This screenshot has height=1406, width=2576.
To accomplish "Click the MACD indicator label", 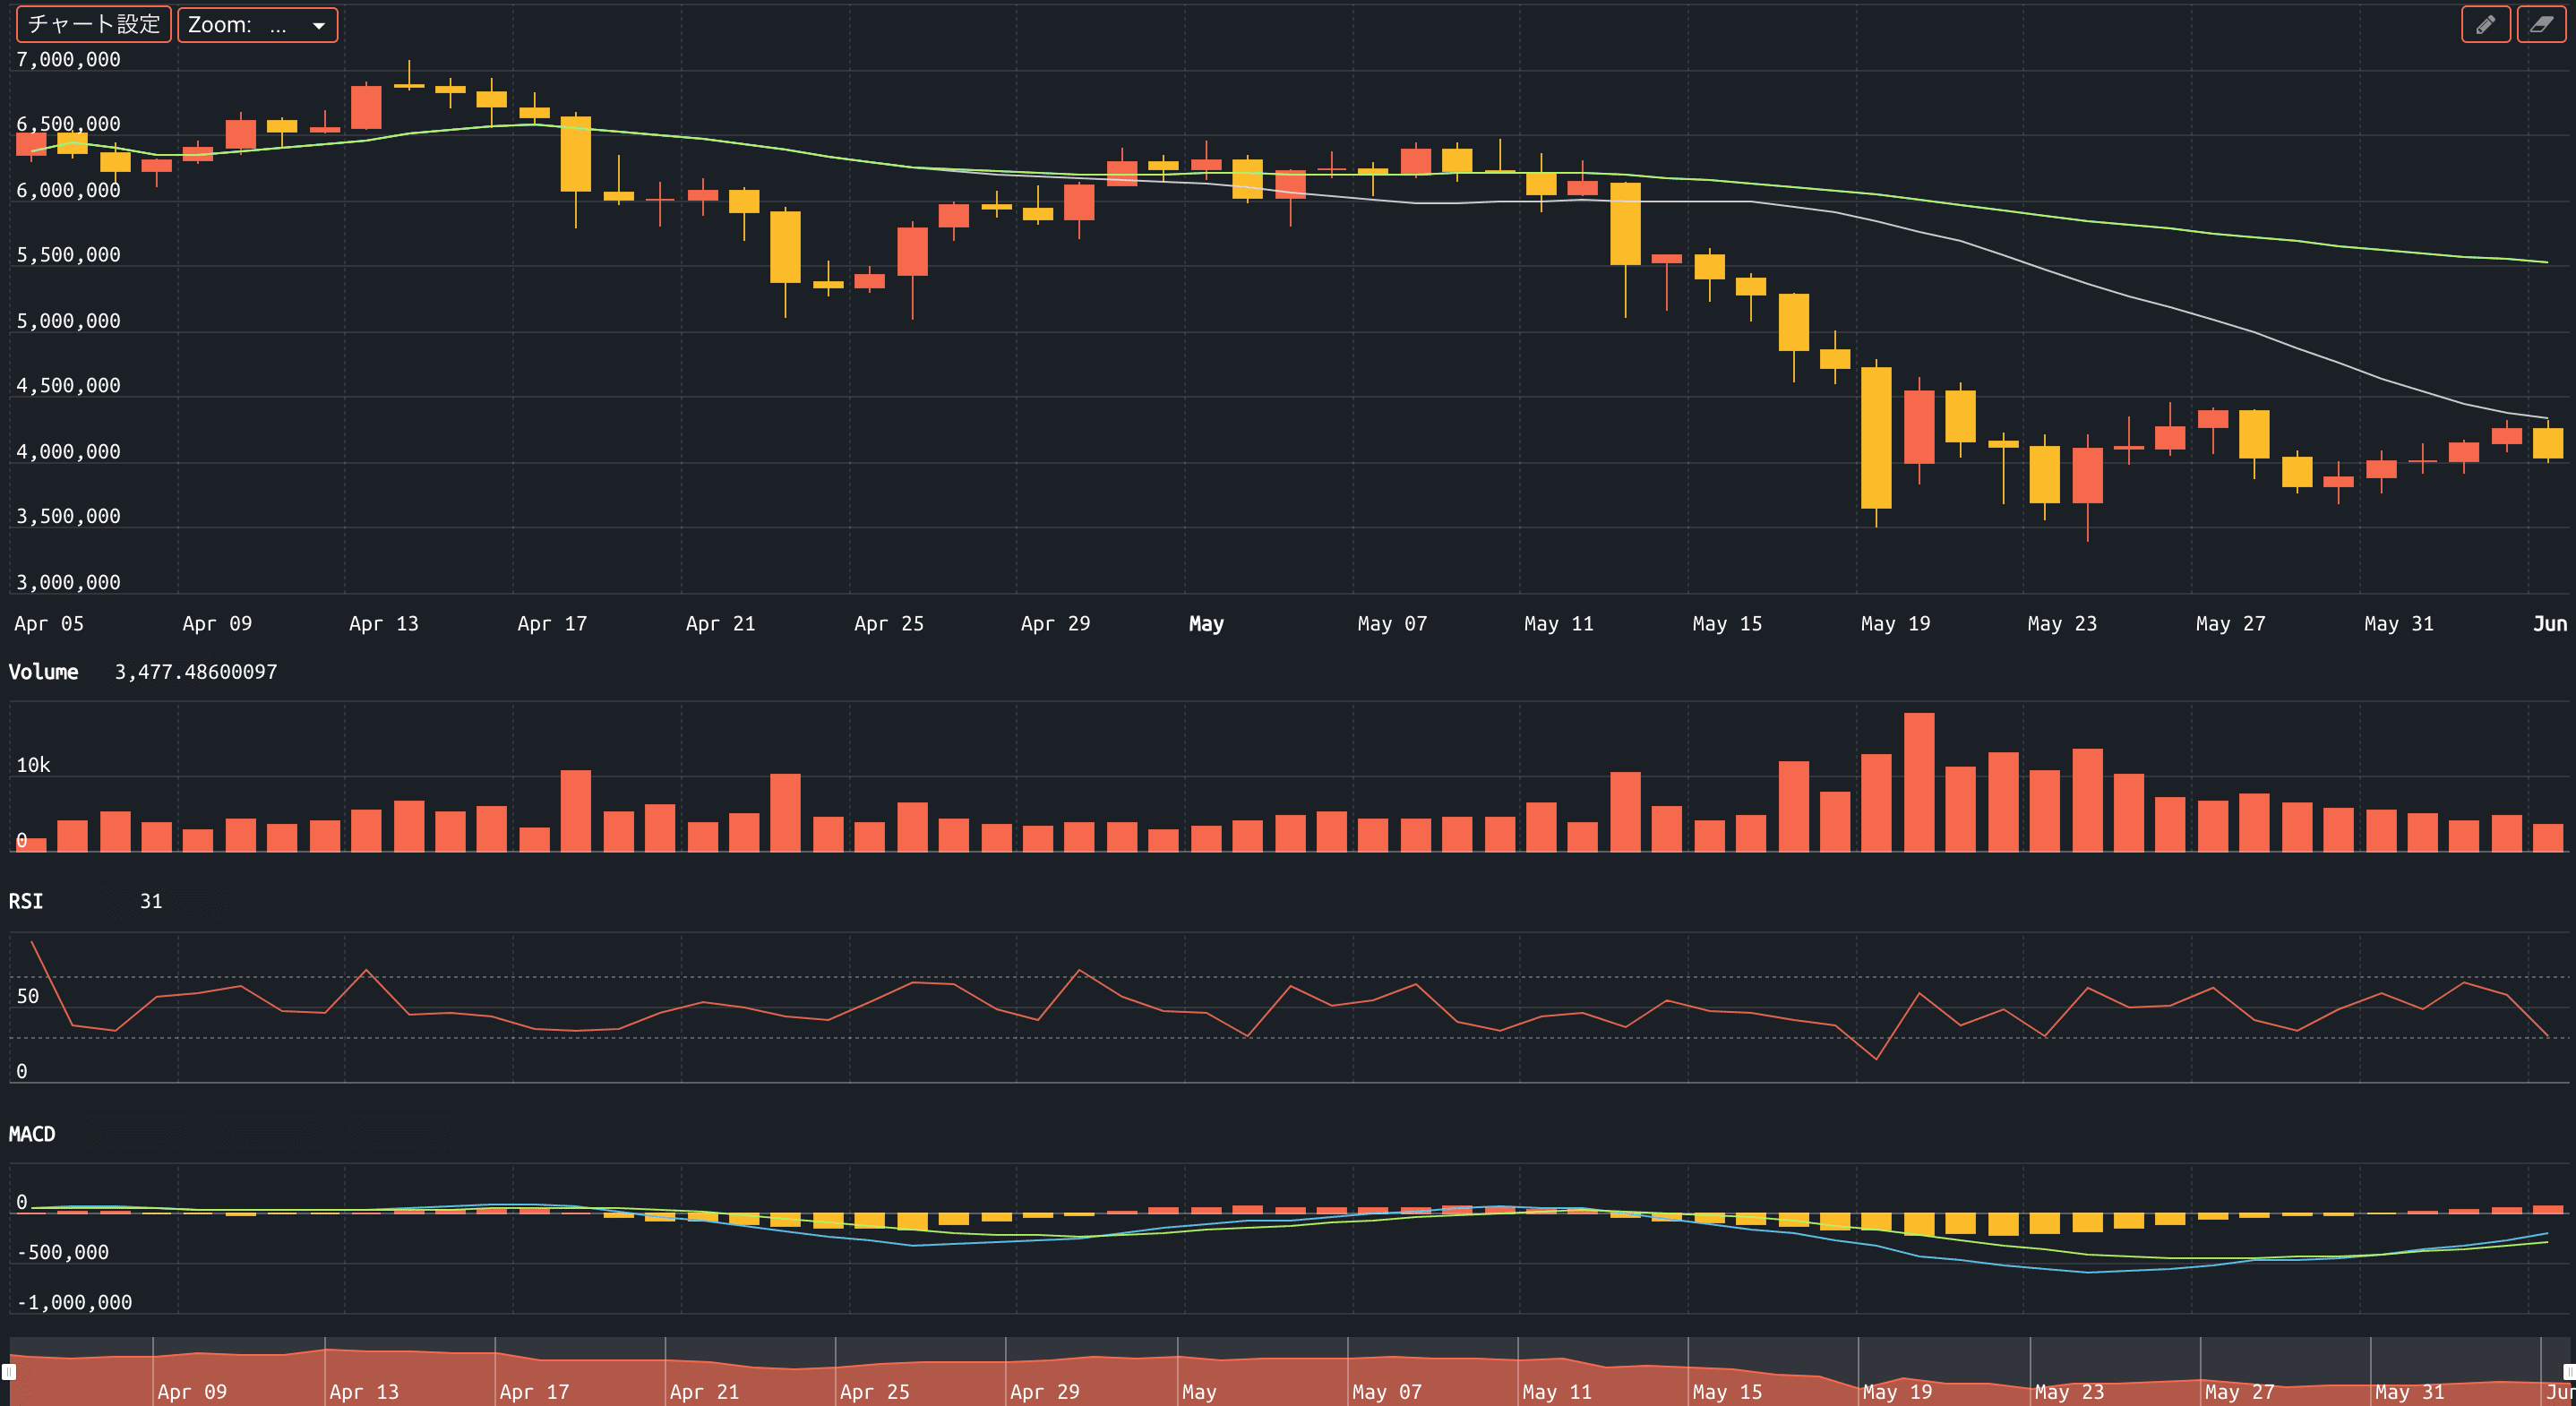I will 32,1134.
